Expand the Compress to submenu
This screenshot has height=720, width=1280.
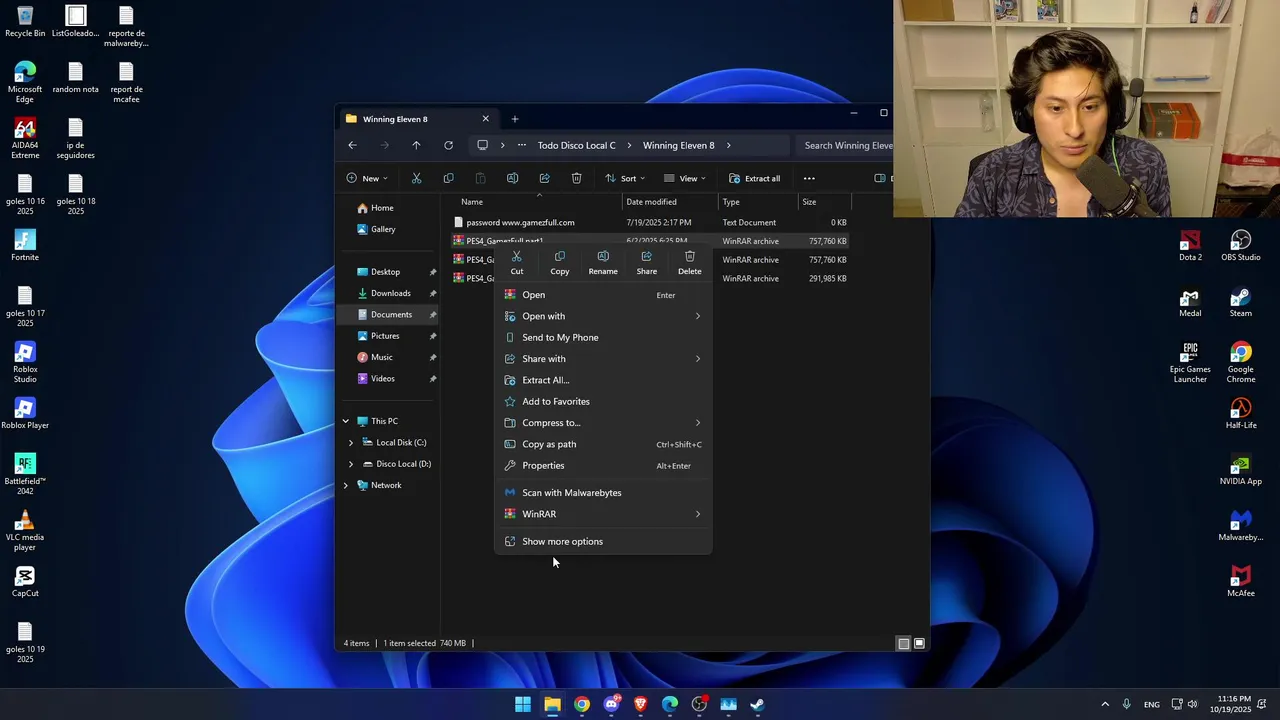coord(603,423)
